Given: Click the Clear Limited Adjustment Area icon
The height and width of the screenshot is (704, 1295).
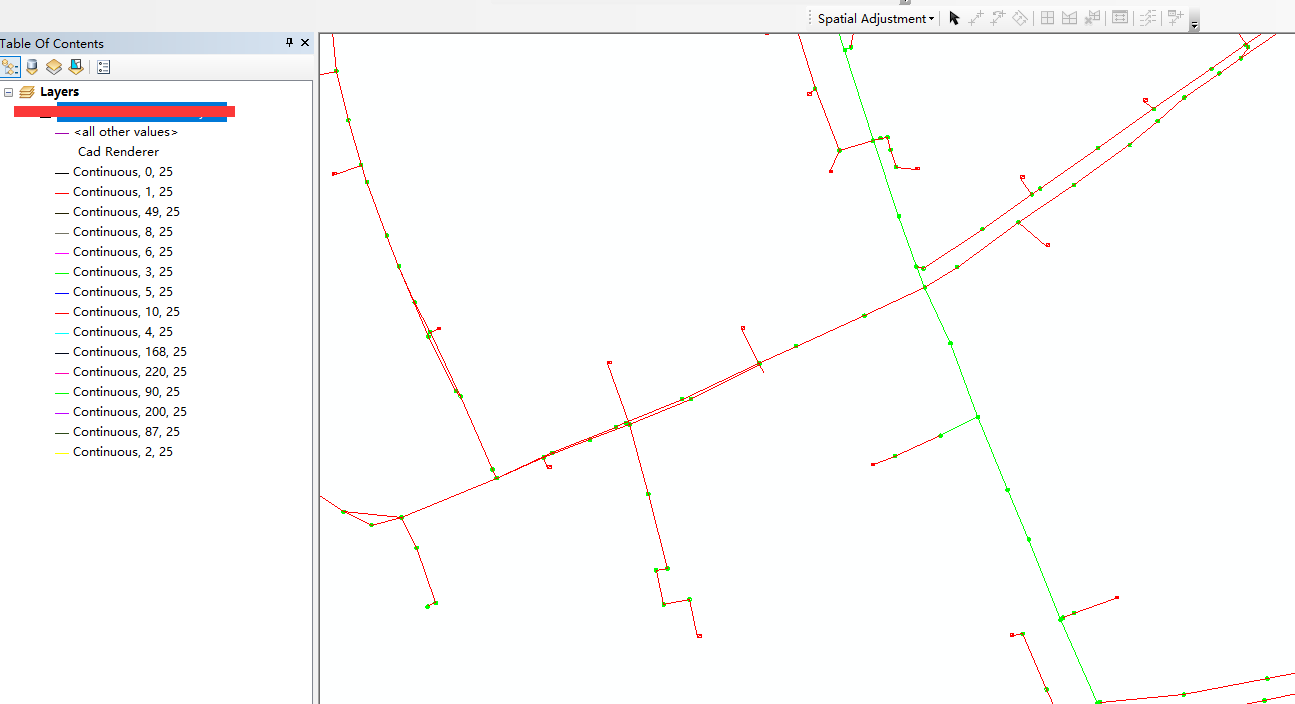Looking at the screenshot, I should pyautogui.click(x=1092, y=18).
